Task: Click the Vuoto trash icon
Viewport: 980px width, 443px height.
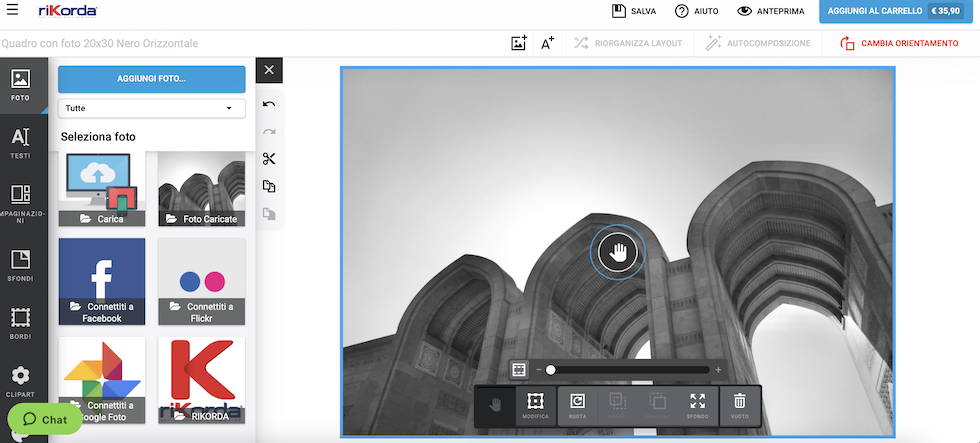Action: pos(740,404)
